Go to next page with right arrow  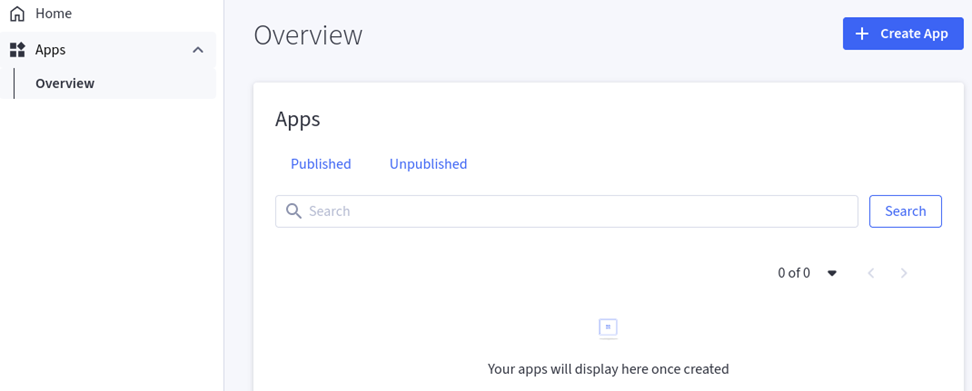coord(904,273)
